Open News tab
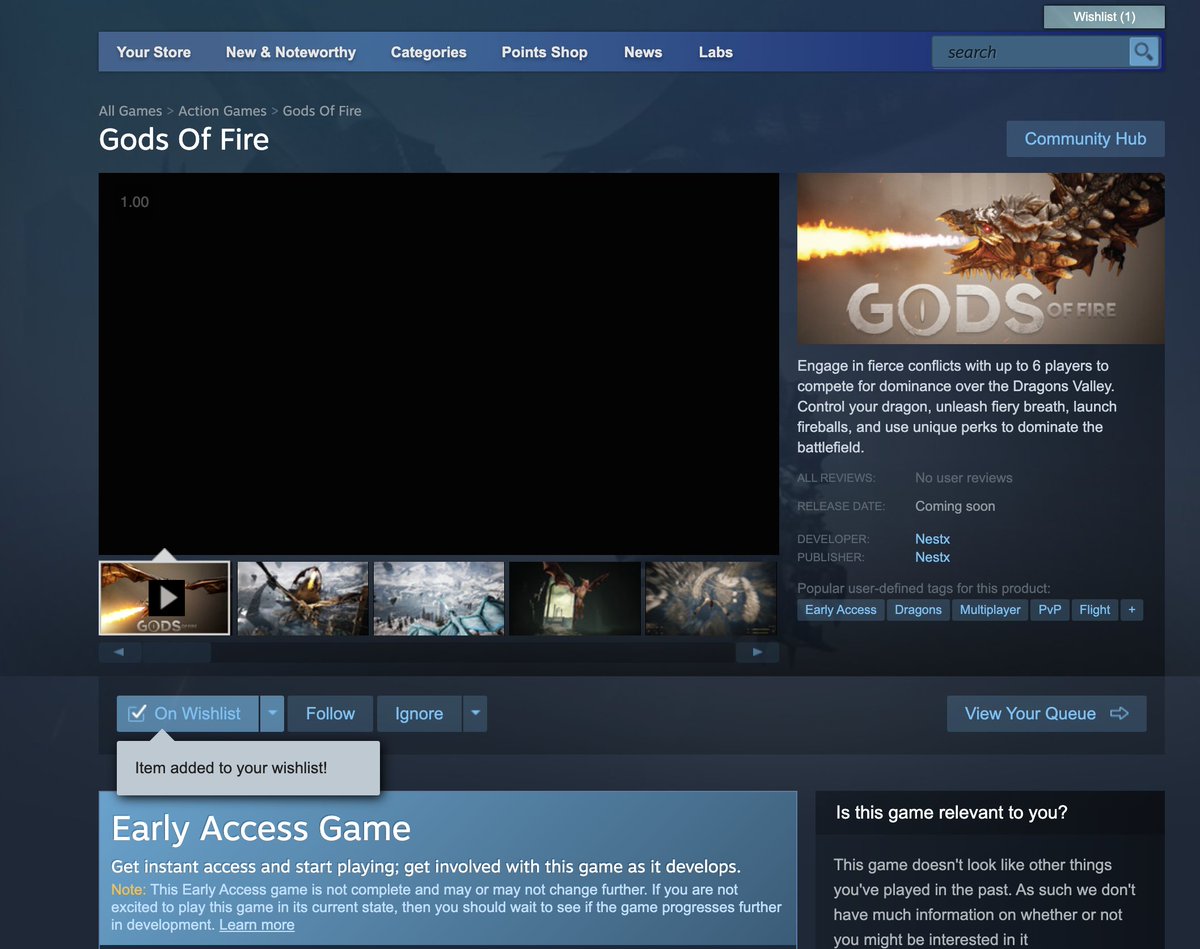The height and width of the screenshot is (949, 1200). 643,52
